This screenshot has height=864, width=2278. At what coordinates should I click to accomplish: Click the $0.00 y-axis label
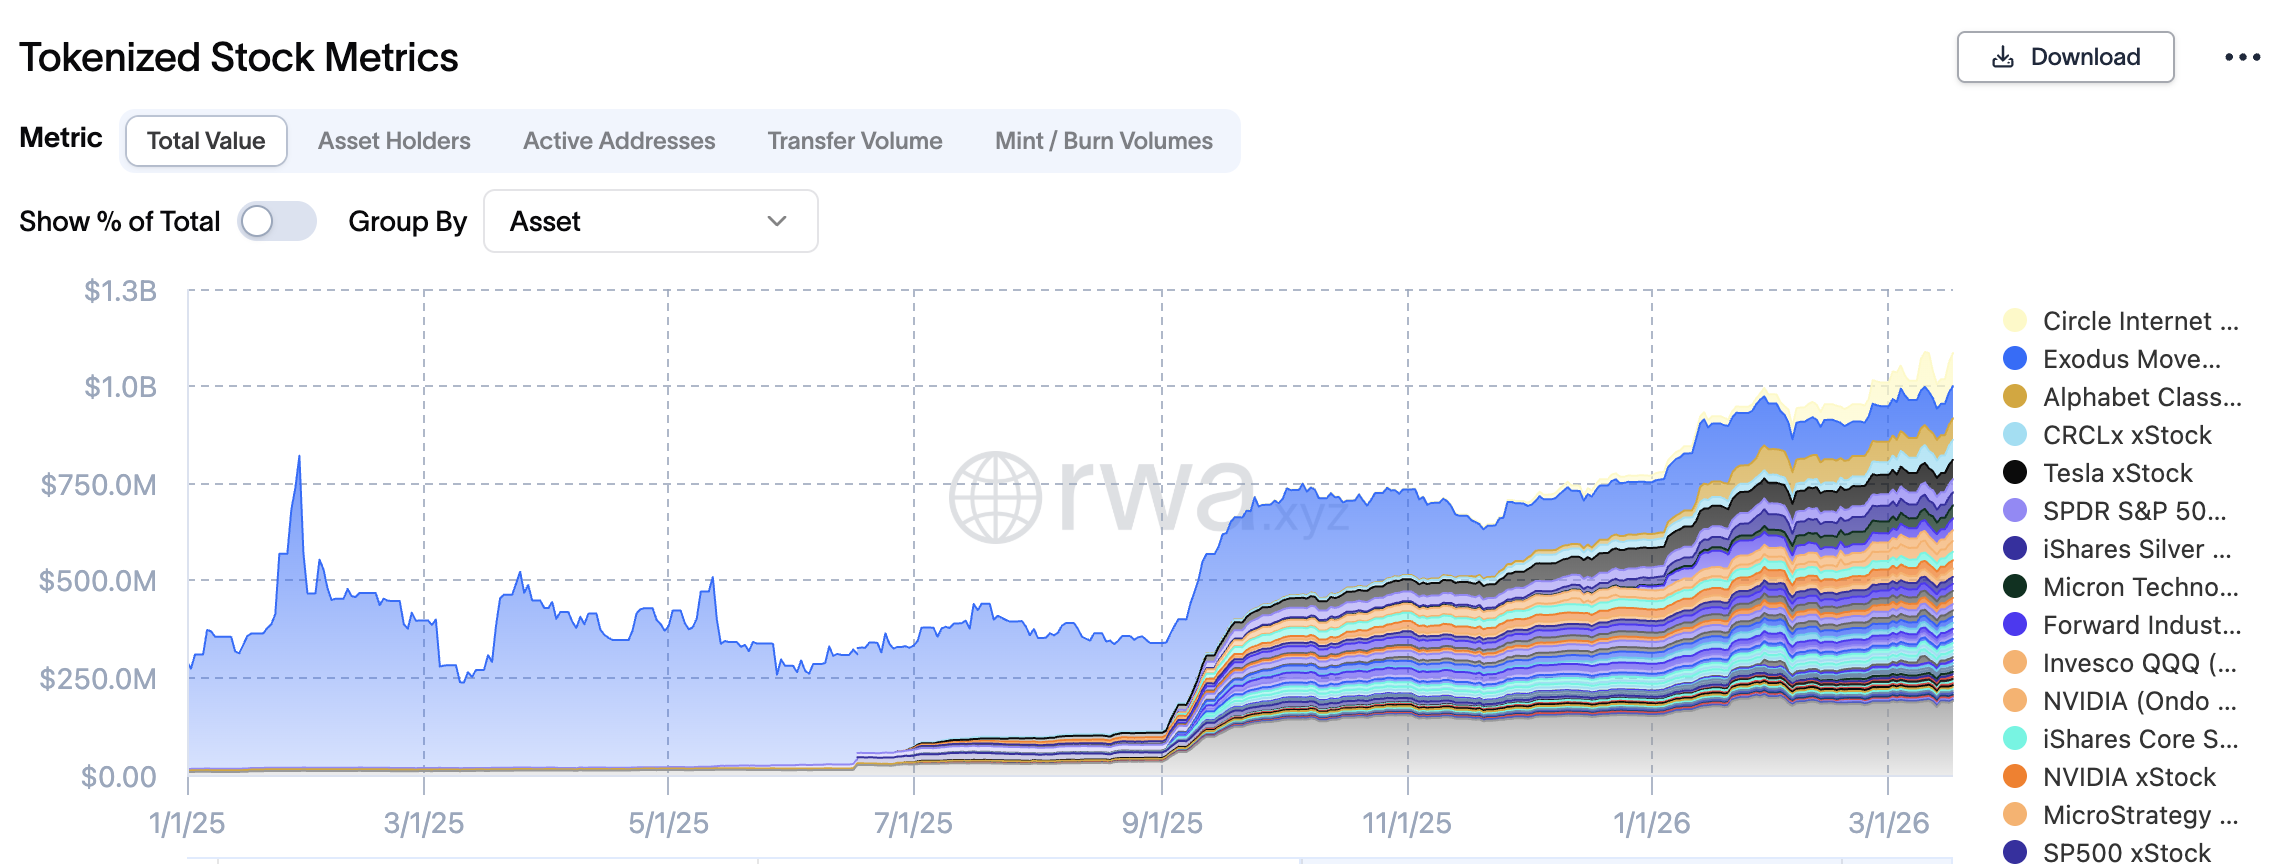[118, 777]
